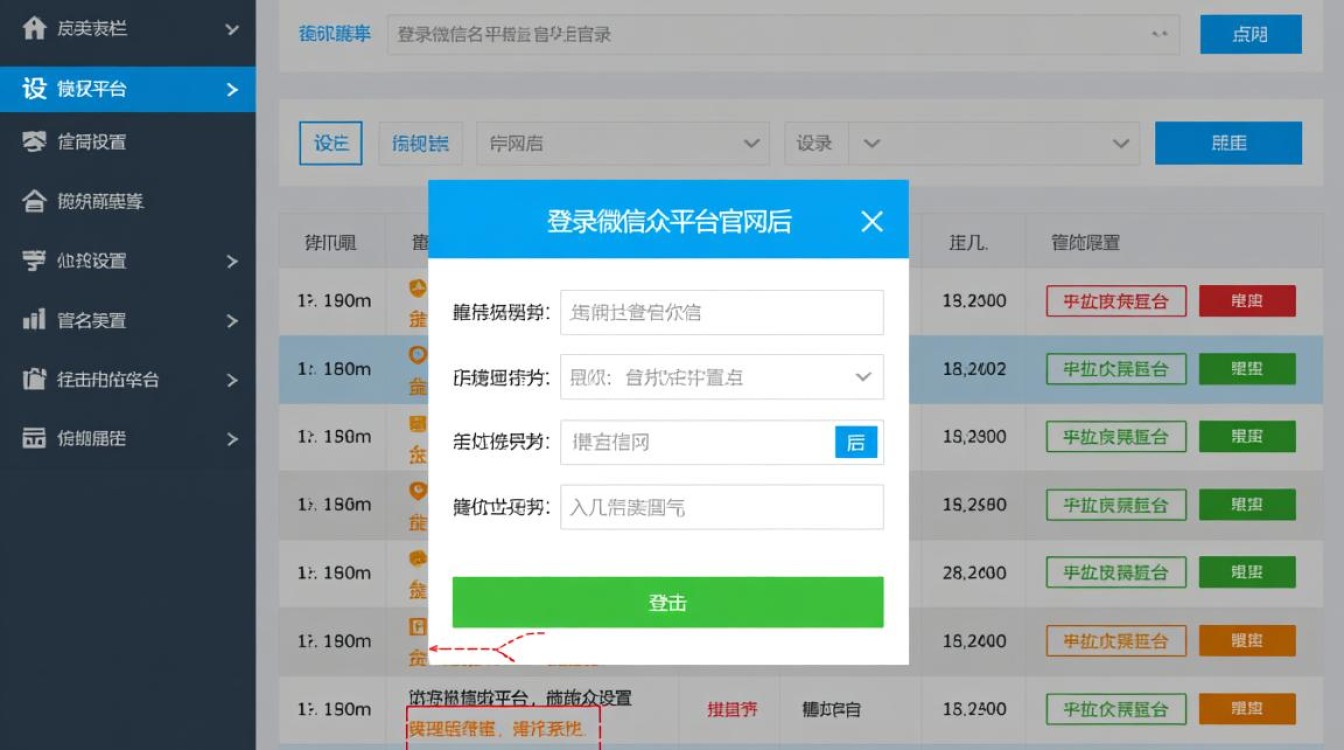
Task: Click the home icon in the sidebar
Action: pos(33,29)
